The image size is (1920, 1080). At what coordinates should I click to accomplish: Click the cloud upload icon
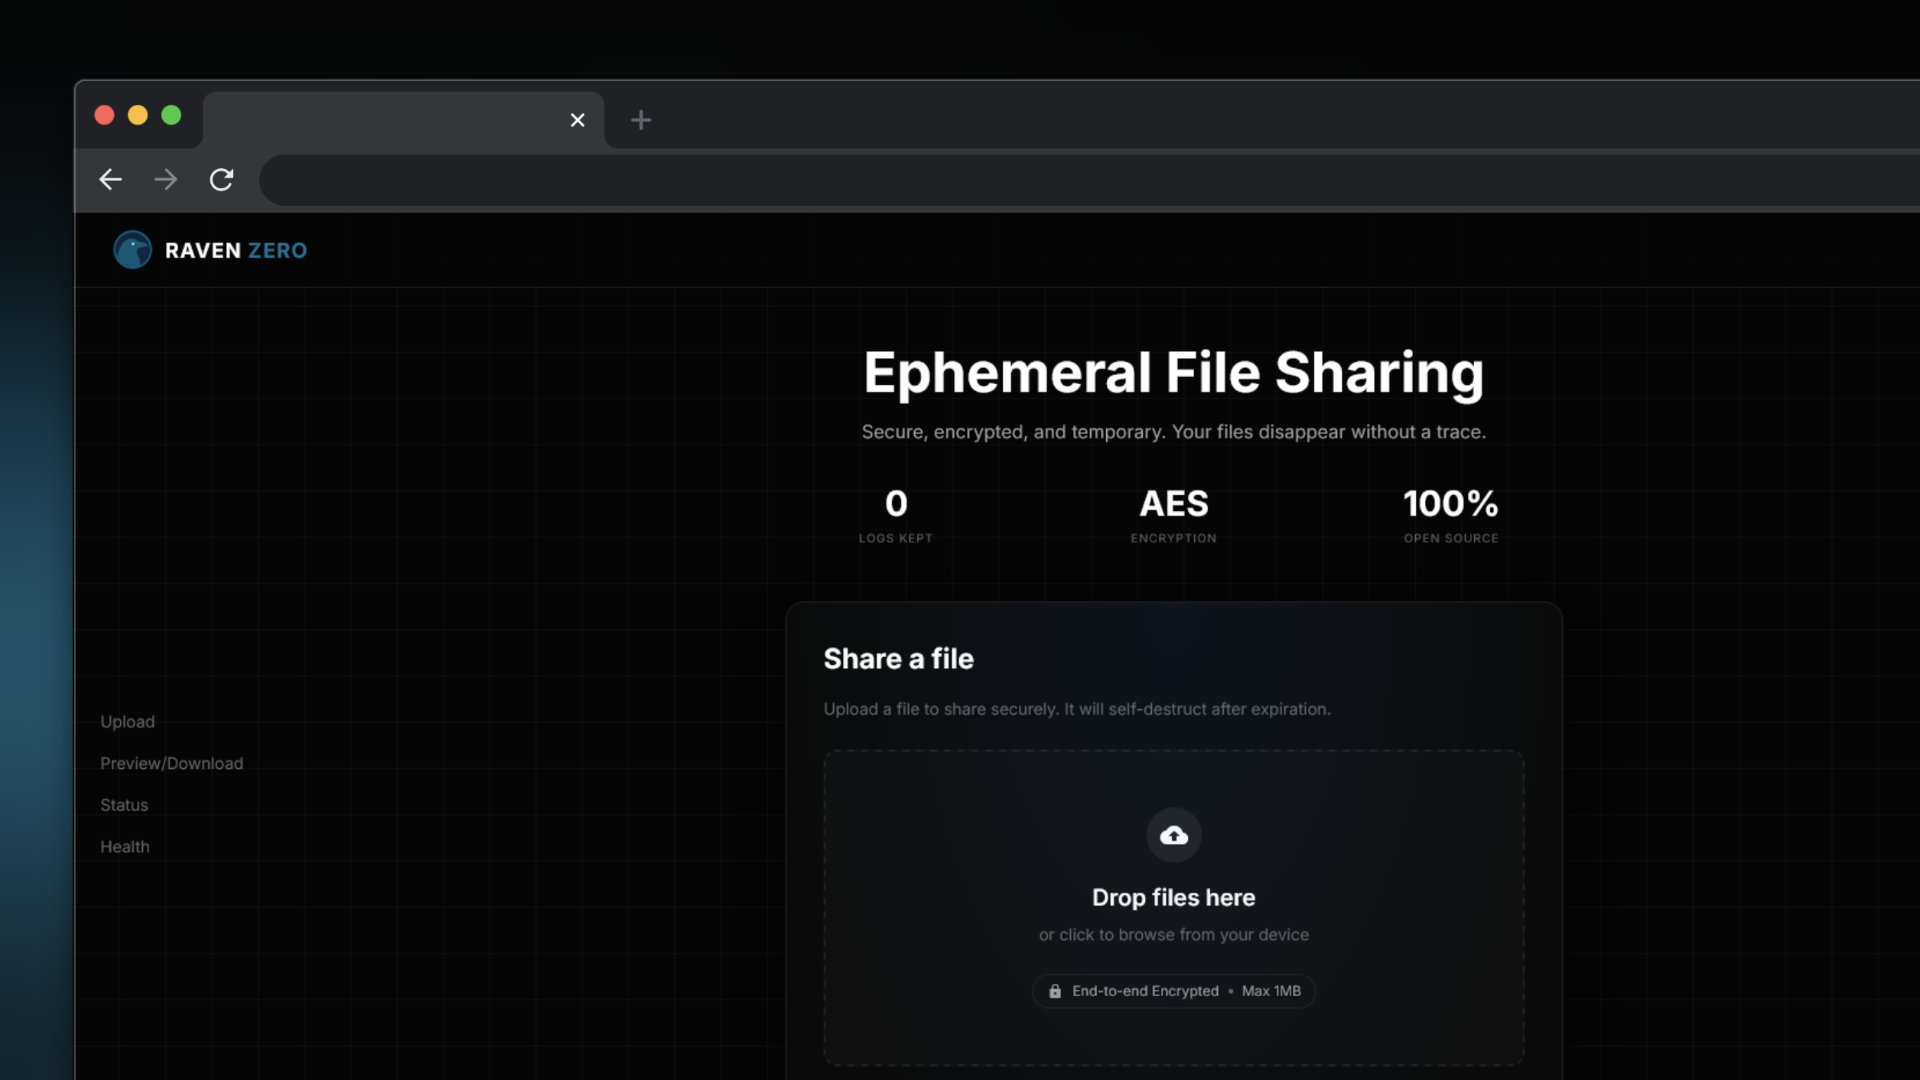point(1173,835)
